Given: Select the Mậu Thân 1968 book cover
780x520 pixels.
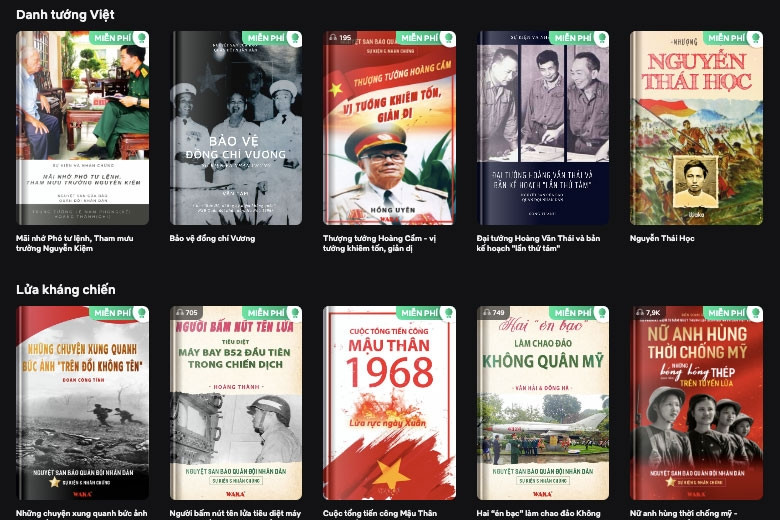Looking at the screenshot, I should 389,403.
